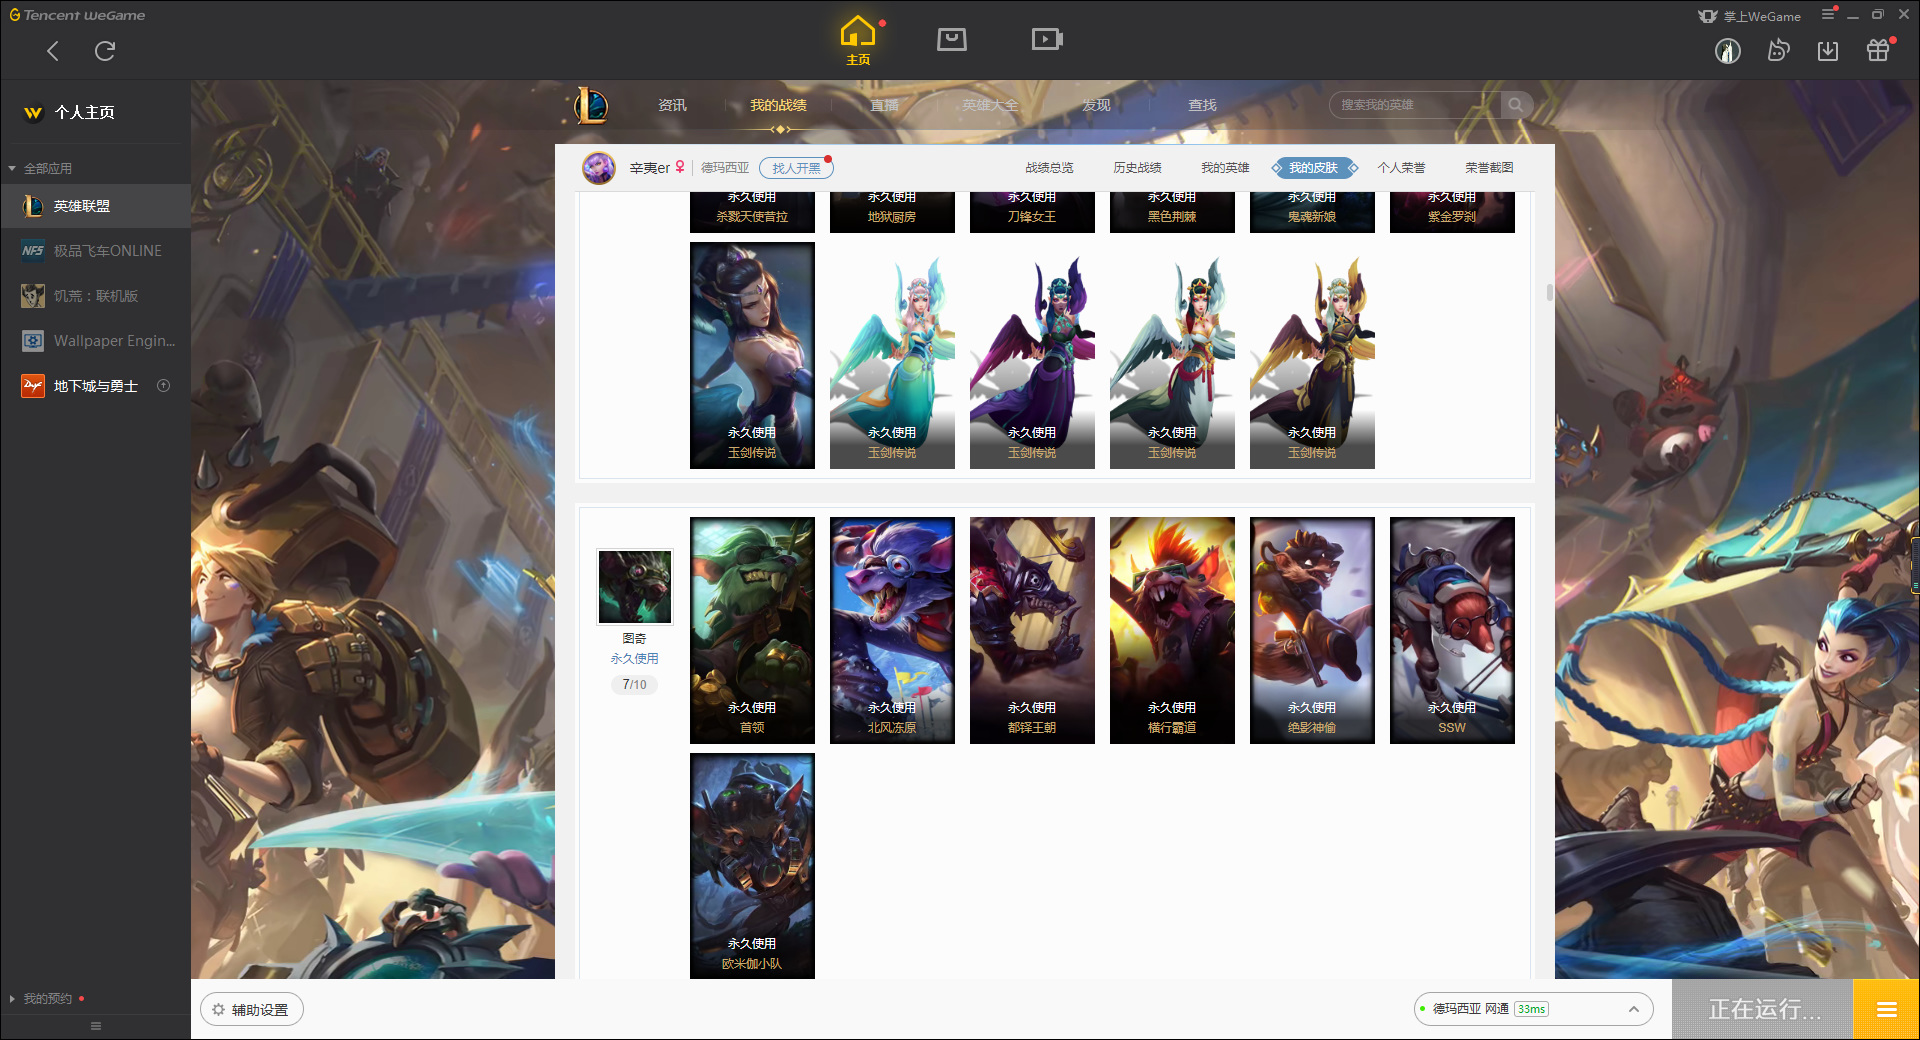Screen dimensions: 1920x1040
Task: Open the 北风冻原 skin card
Action: 892,630
